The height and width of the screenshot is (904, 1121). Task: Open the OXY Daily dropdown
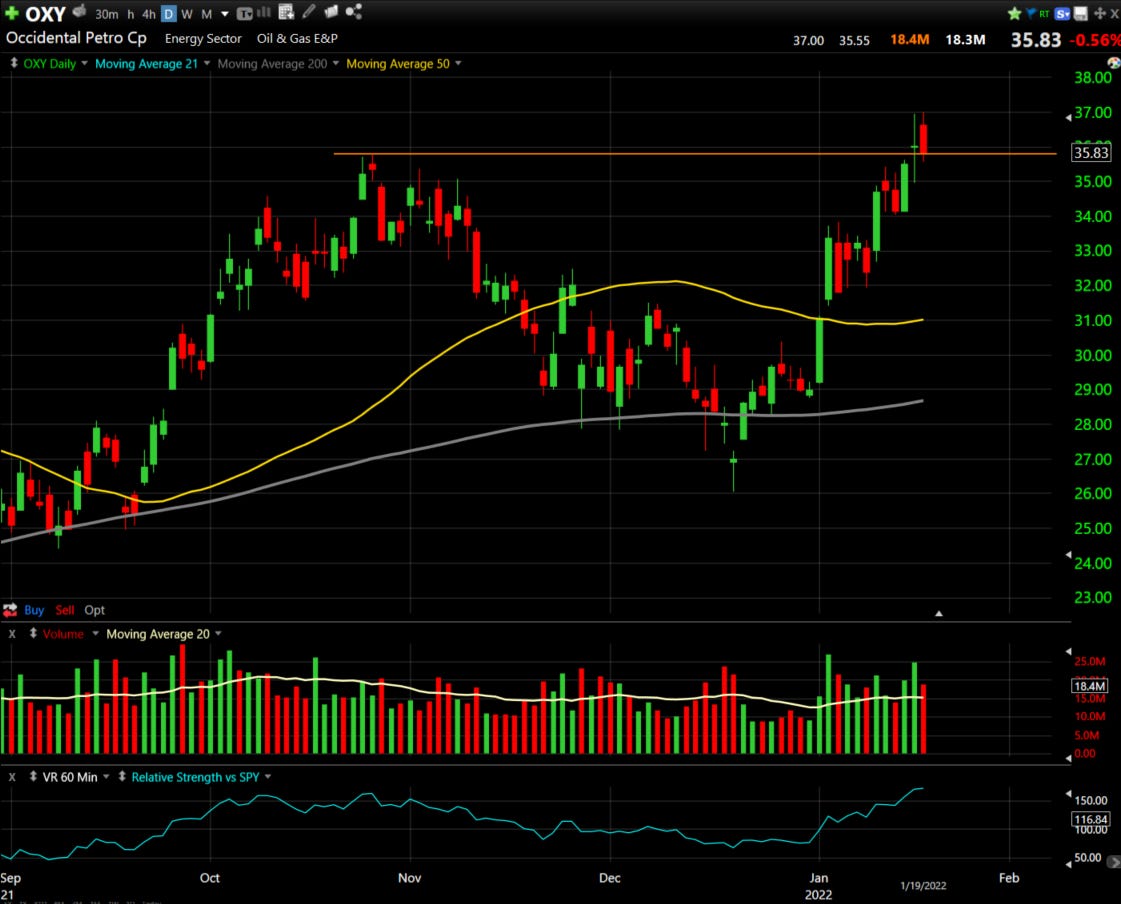point(84,63)
